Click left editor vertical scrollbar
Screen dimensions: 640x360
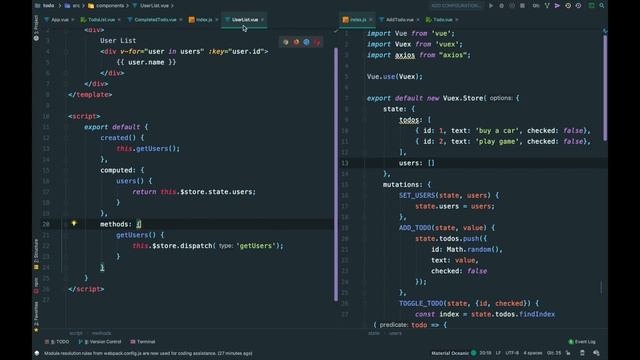tap(336, 174)
